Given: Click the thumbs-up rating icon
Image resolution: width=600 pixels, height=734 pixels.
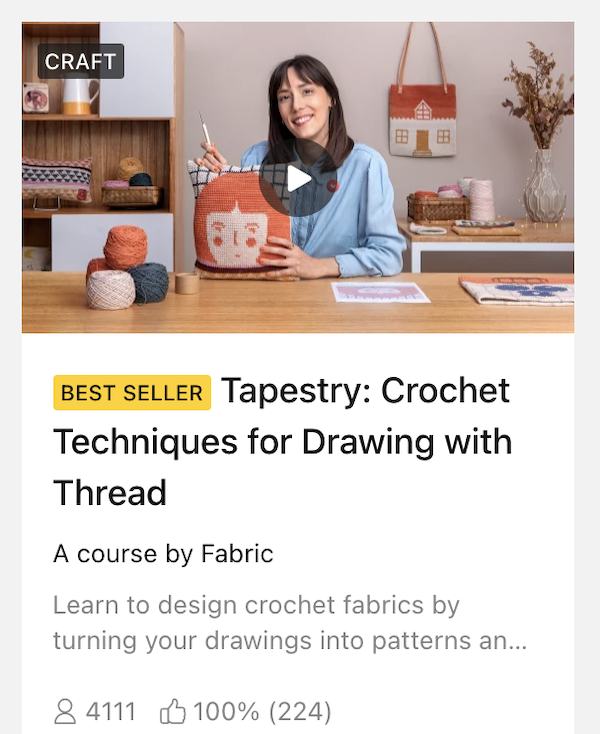Looking at the screenshot, I should [173, 712].
